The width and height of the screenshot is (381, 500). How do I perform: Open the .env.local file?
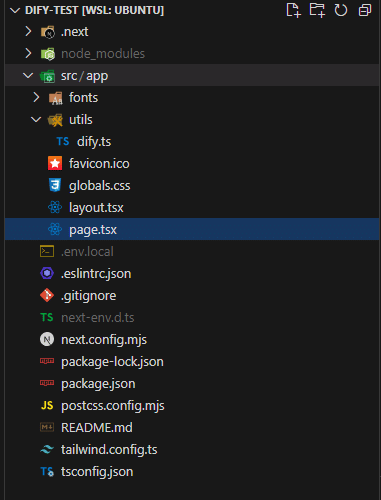click(x=87, y=252)
